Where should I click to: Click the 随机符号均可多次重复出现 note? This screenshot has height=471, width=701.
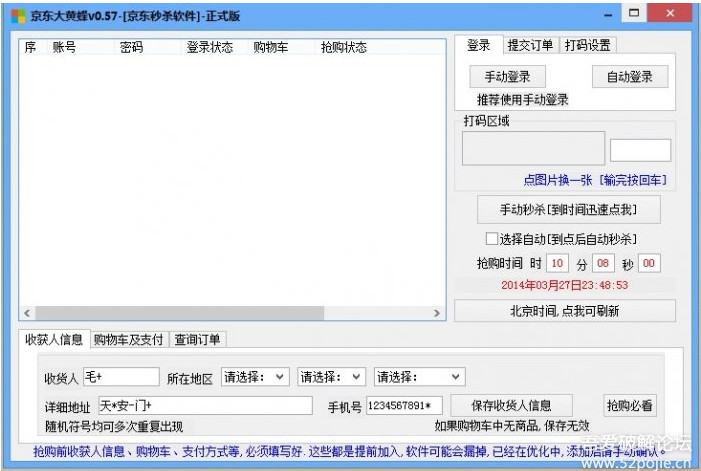click(x=114, y=427)
